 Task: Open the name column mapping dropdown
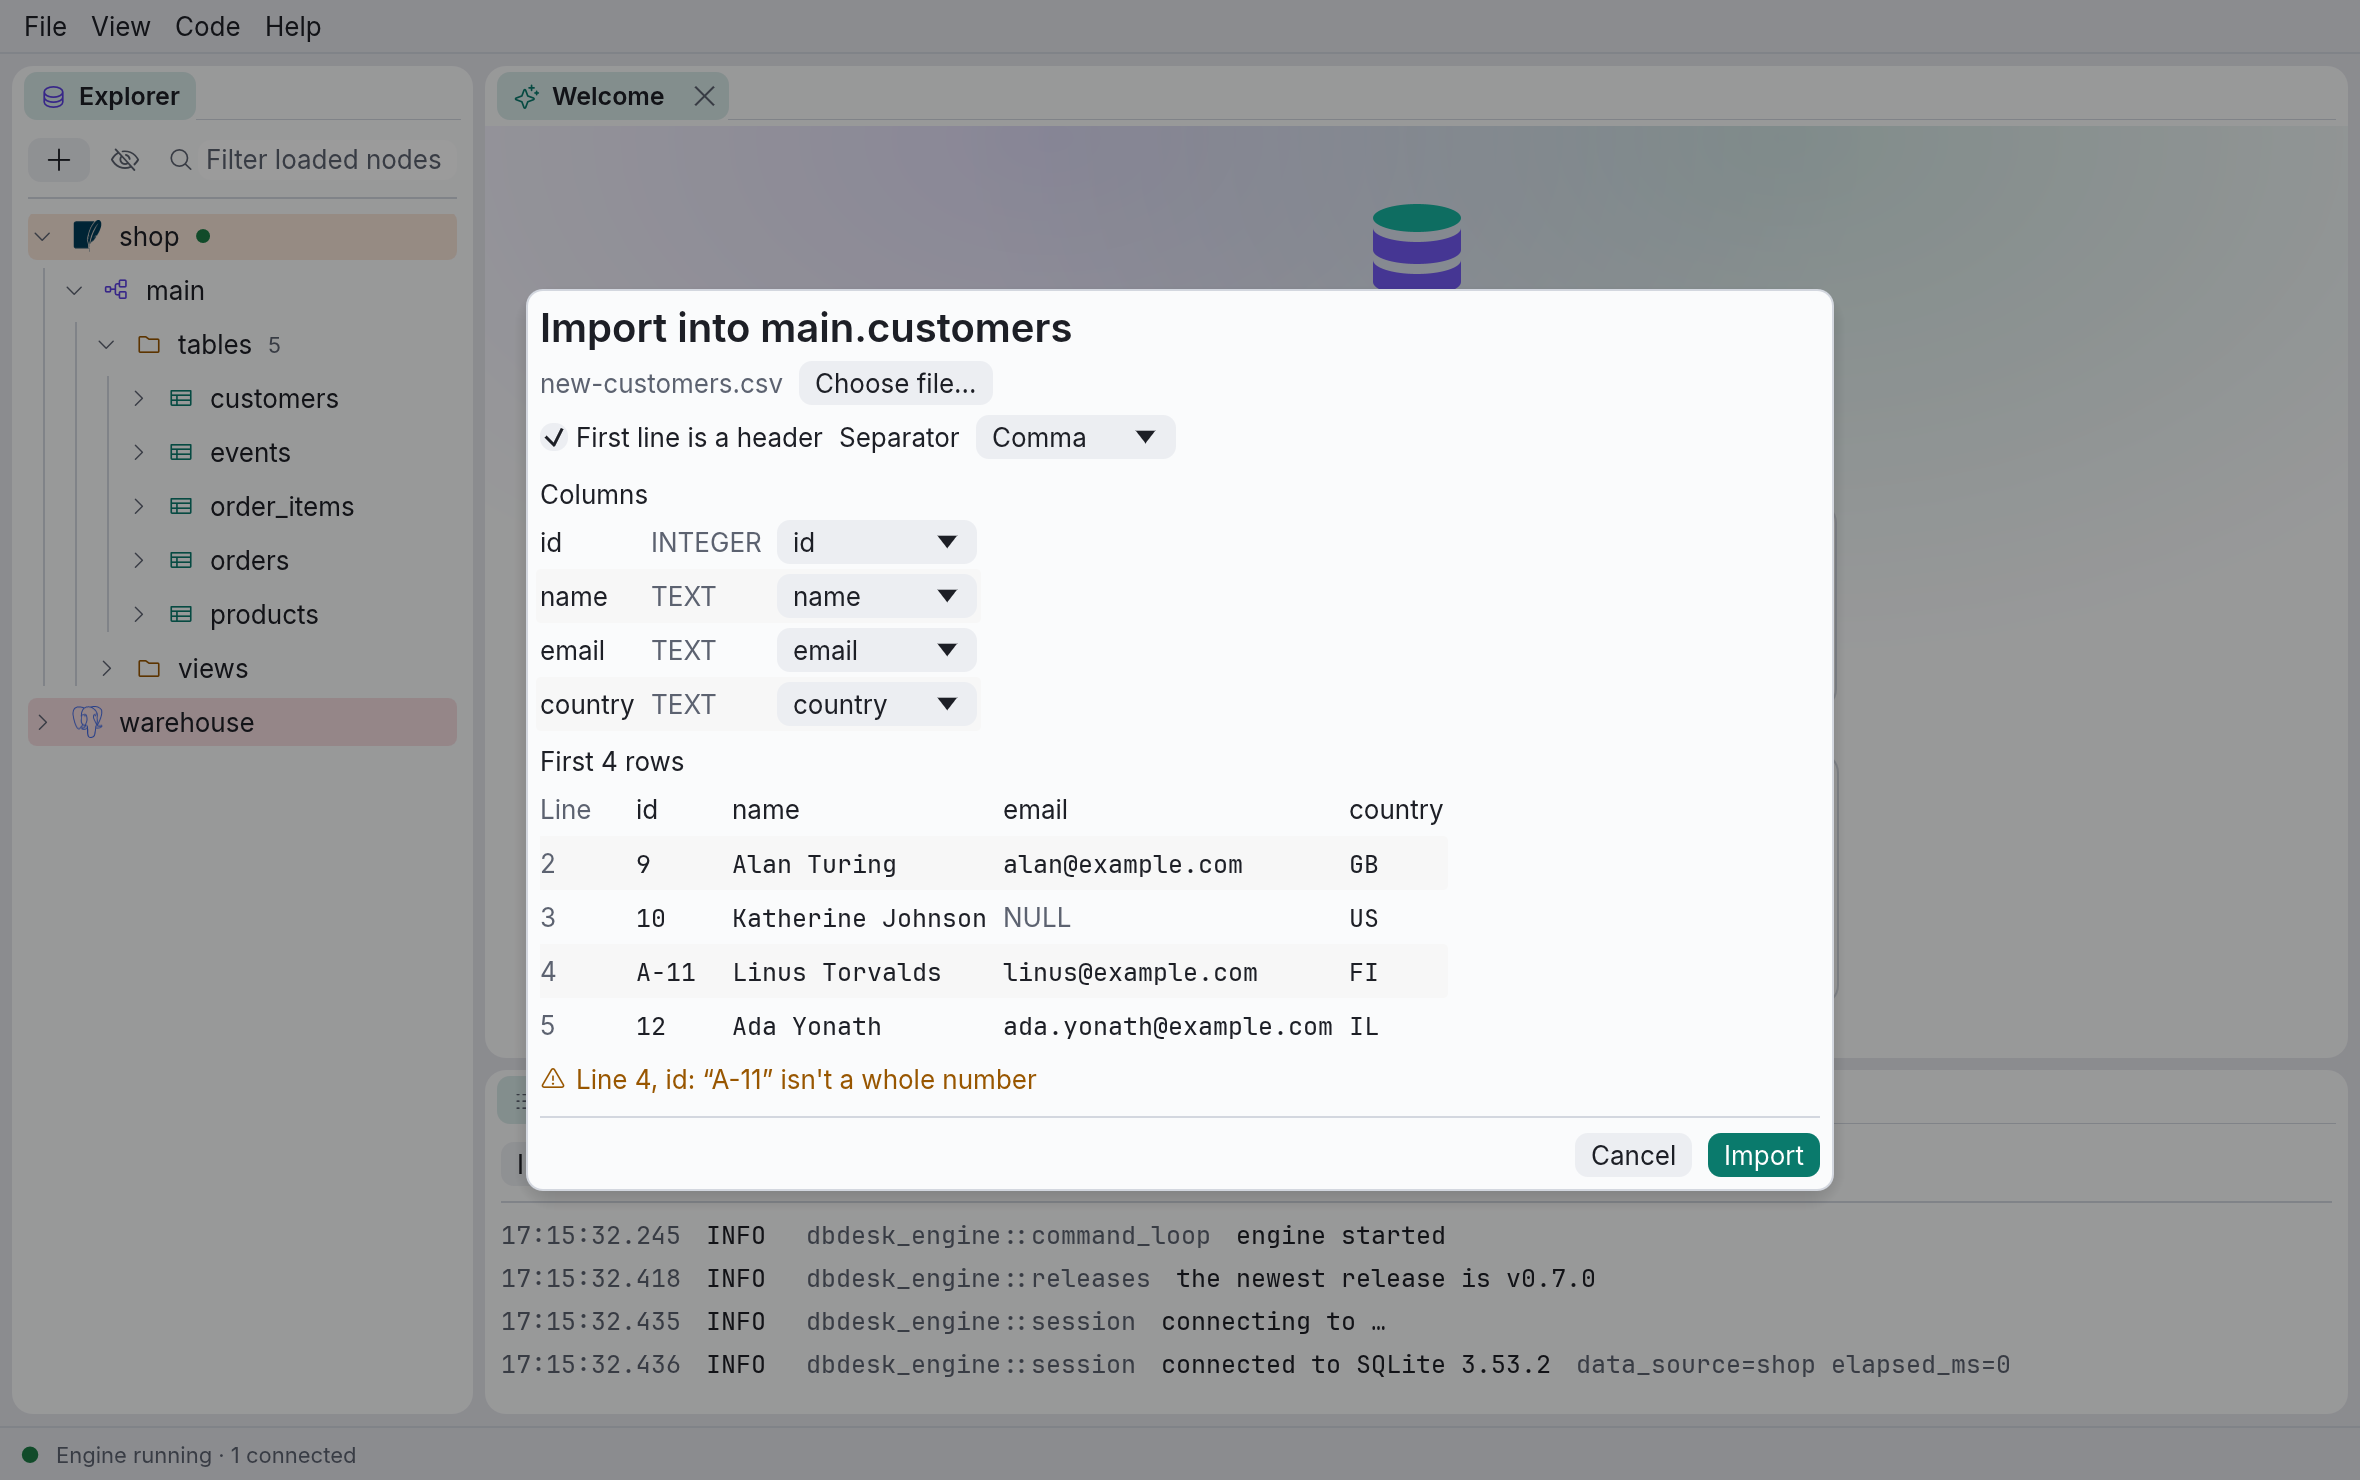point(876,596)
